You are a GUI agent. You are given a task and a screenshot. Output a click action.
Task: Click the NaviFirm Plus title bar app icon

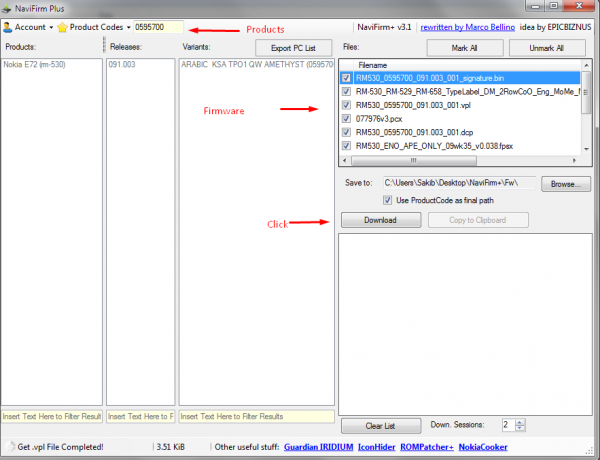[7, 8]
